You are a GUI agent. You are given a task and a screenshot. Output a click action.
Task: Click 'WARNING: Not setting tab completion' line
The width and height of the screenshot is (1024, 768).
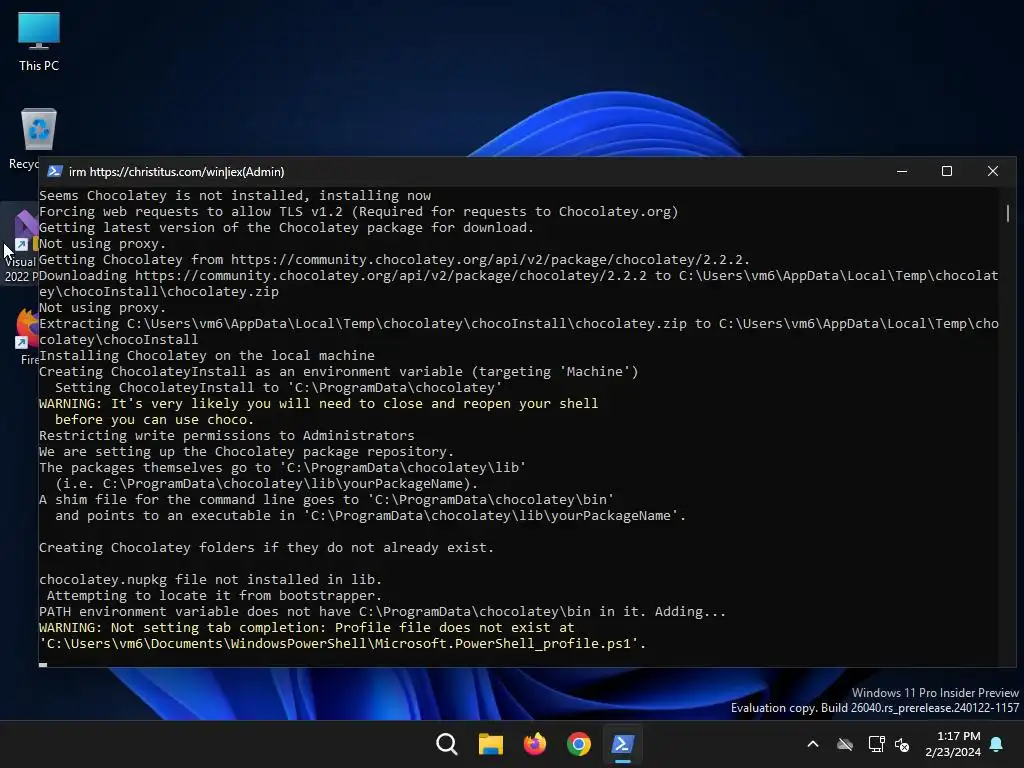point(307,628)
